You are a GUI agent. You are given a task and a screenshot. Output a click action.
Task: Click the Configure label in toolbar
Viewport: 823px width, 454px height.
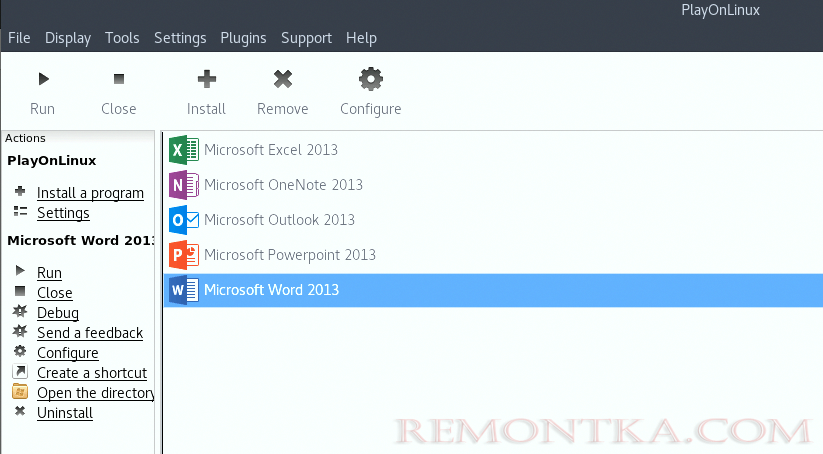(x=371, y=109)
